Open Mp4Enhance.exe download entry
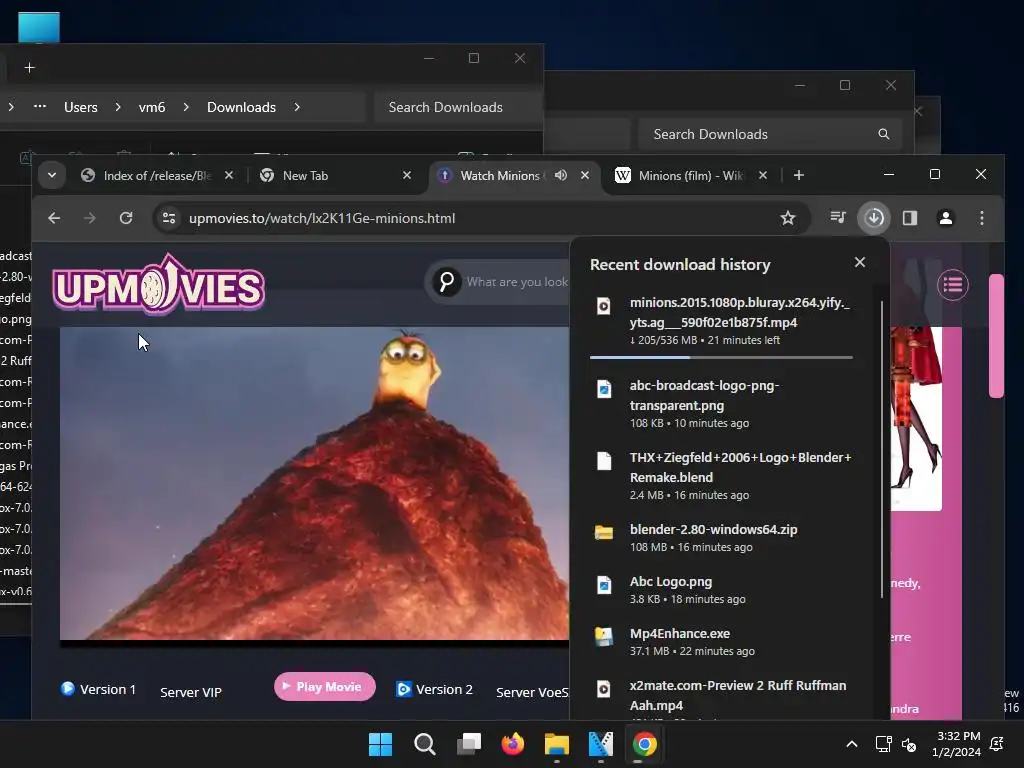Viewport: 1024px width, 768px height. pos(722,642)
